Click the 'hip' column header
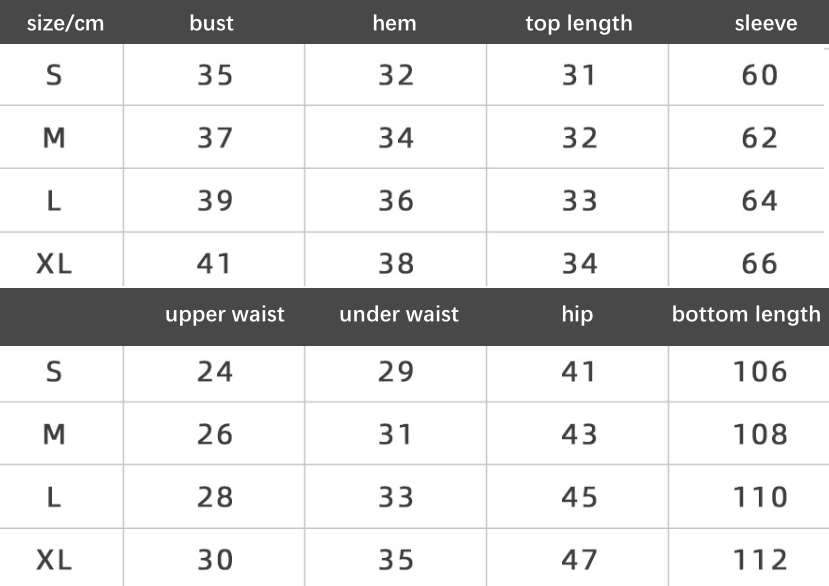Screen dimensions: 829x586 point(577,315)
